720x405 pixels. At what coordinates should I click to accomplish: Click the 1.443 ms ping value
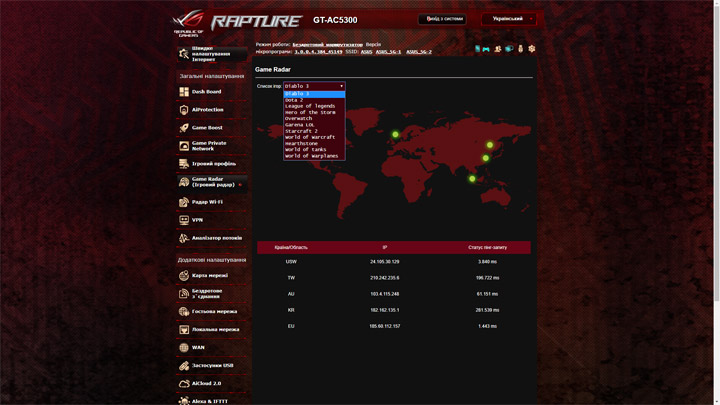(487, 326)
